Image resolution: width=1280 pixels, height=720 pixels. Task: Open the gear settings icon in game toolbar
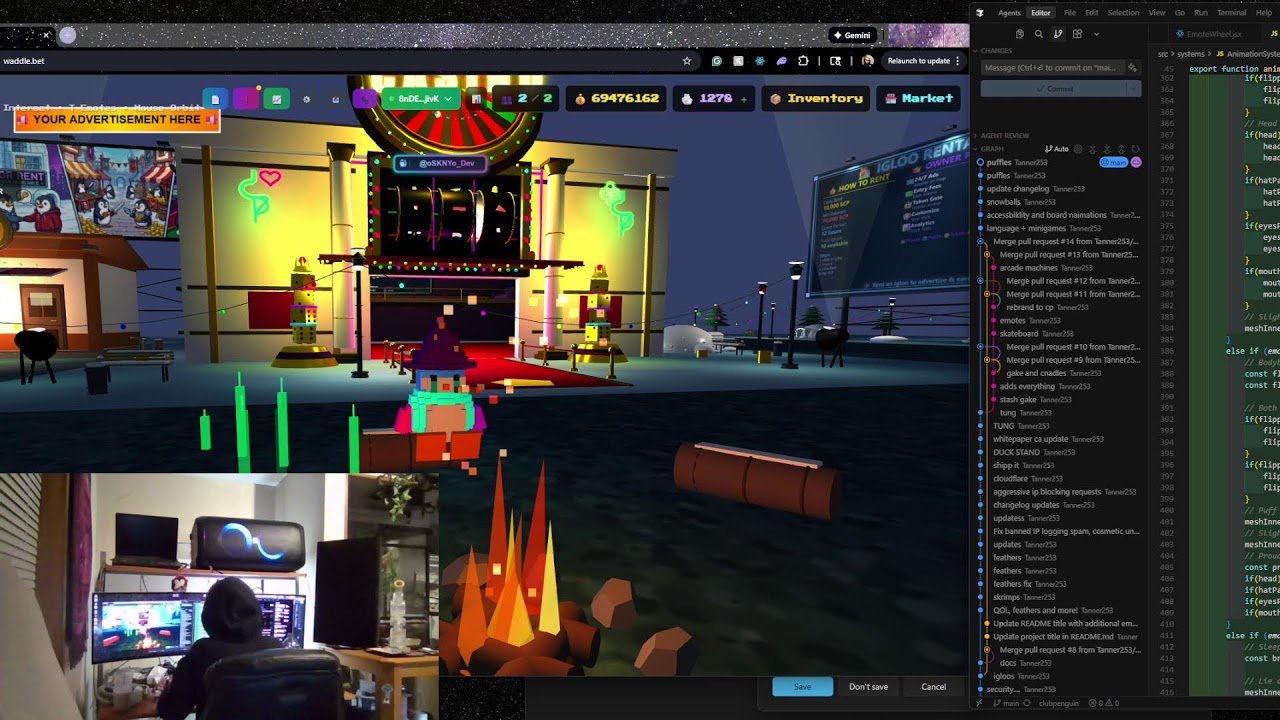pyautogui.click(x=306, y=99)
